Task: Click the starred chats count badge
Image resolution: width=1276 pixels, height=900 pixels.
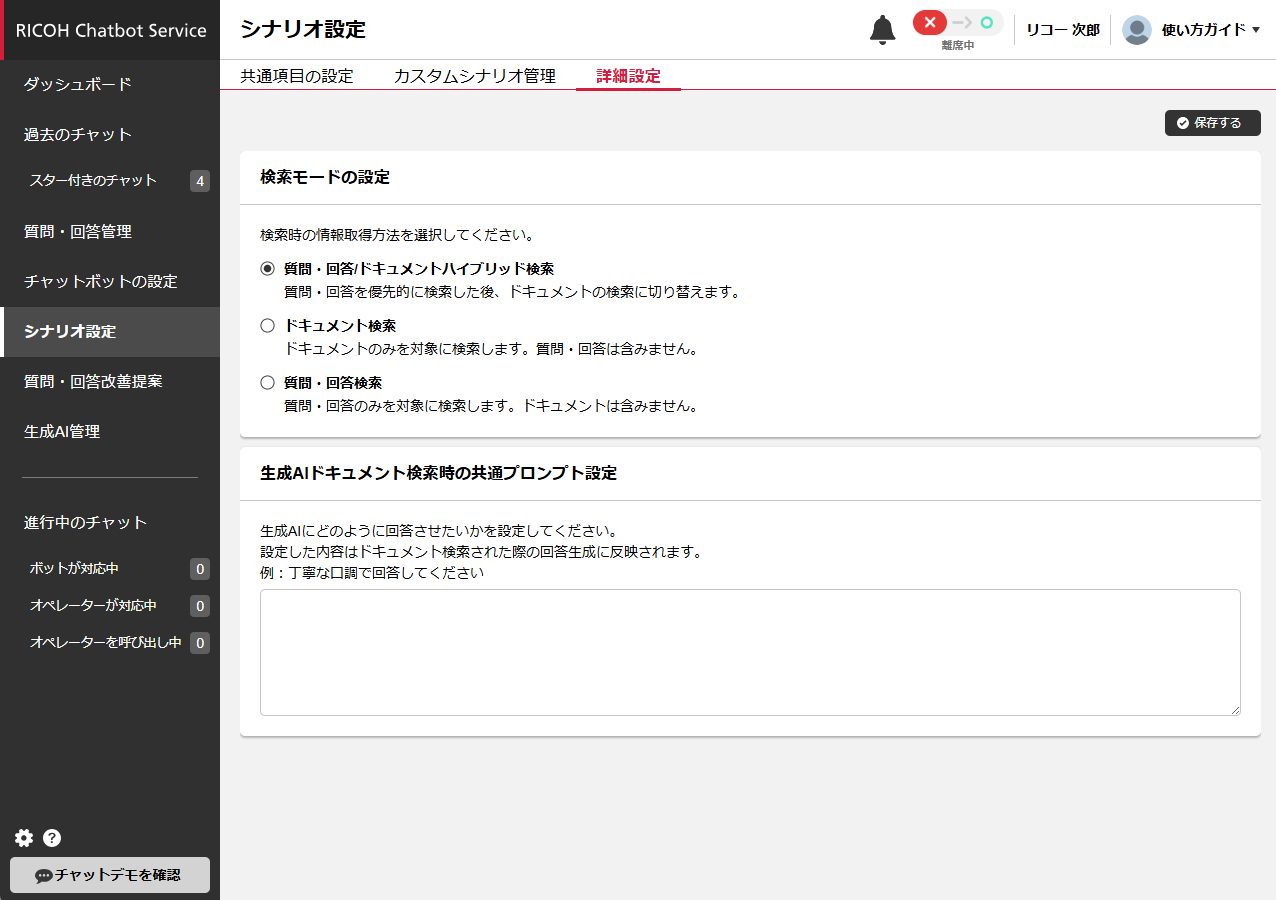Action: [x=200, y=181]
